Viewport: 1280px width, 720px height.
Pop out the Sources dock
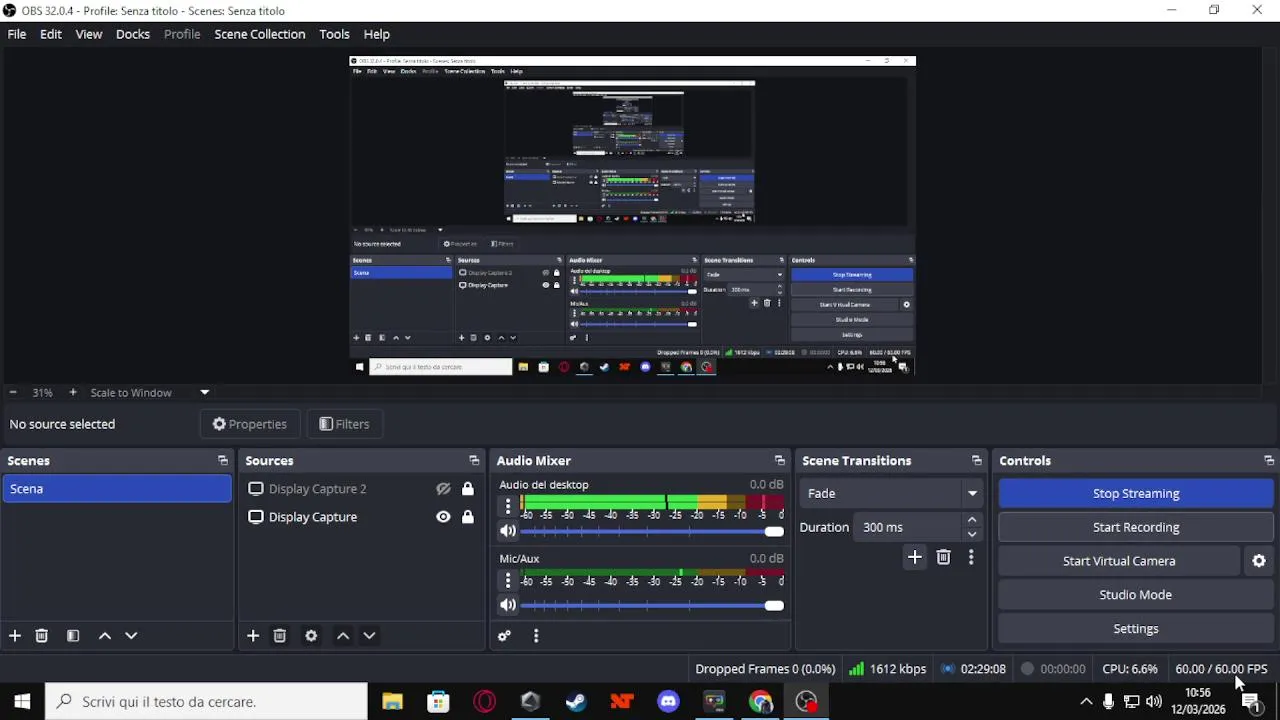(474, 461)
